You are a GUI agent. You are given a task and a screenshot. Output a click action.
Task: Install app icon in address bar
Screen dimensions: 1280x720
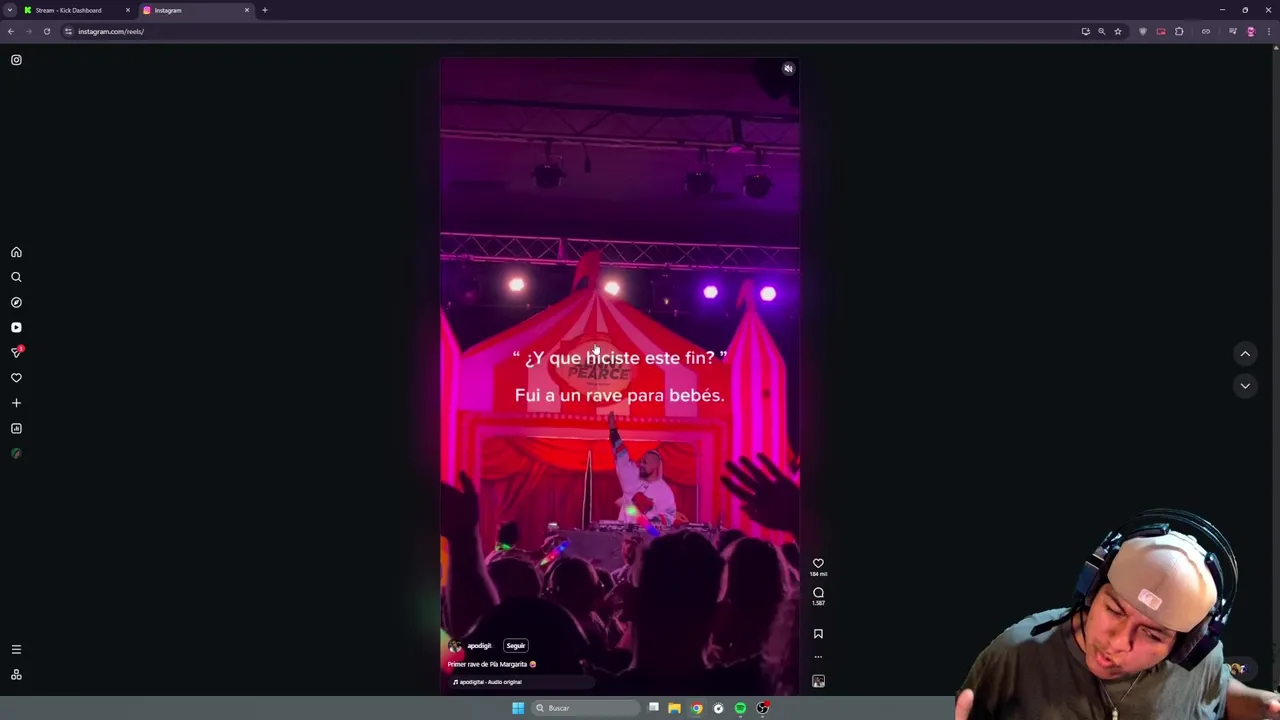click(x=1085, y=31)
